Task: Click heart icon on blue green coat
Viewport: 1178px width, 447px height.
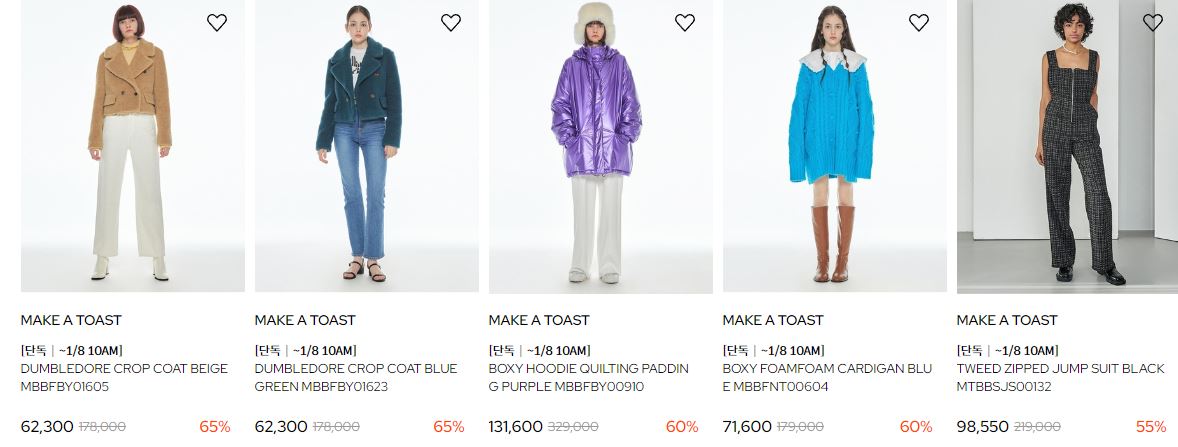Action: coord(451,23)
